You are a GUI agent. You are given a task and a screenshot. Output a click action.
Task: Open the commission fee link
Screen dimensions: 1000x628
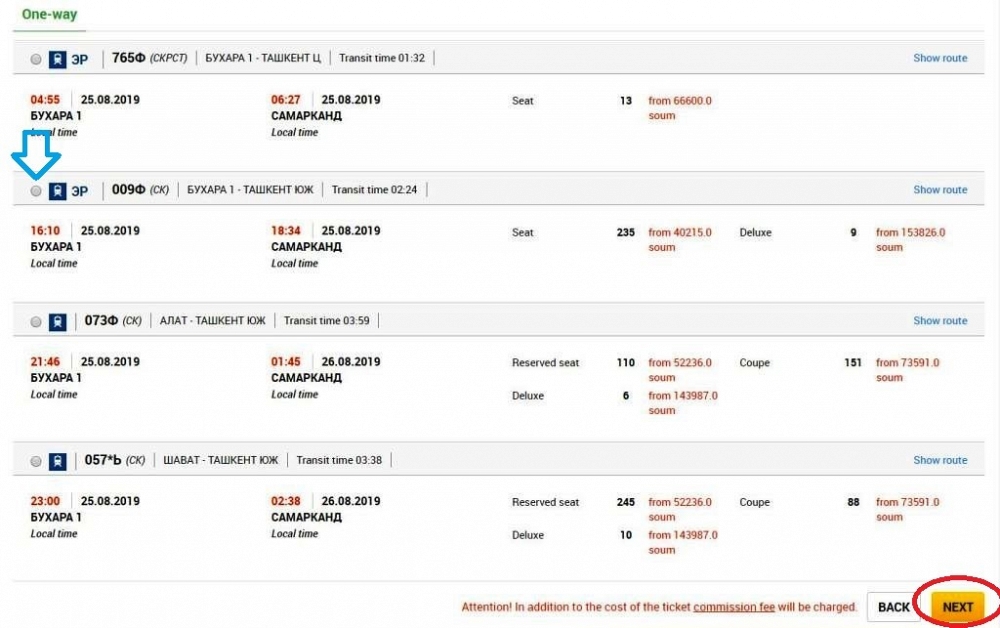734,607
